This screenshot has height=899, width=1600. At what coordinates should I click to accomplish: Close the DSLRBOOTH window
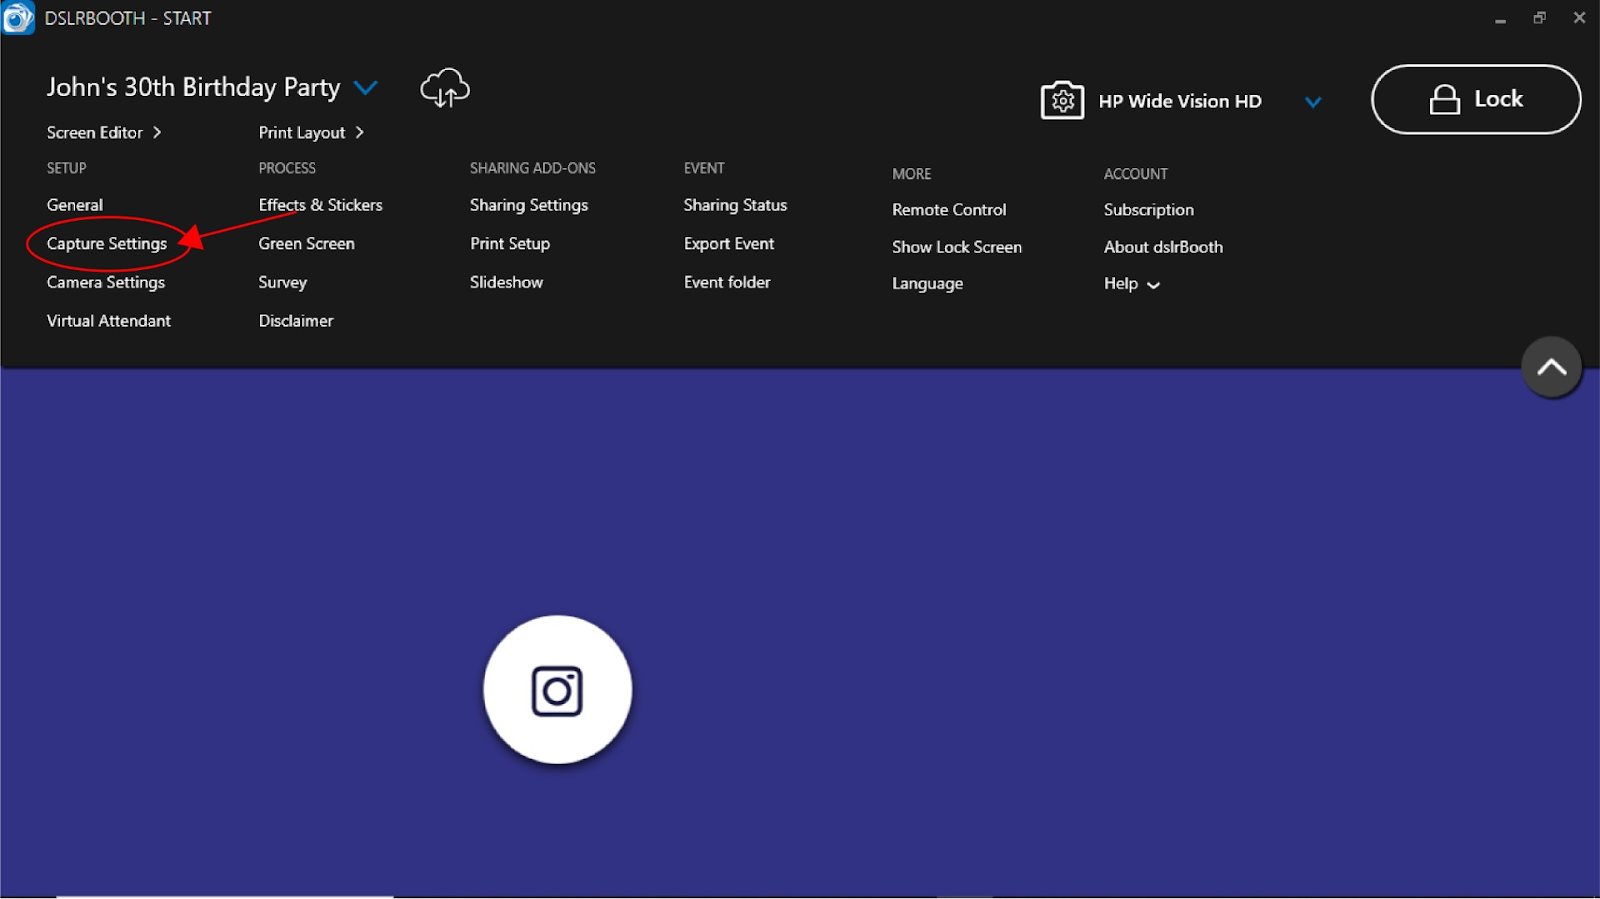coord(1579,18)
